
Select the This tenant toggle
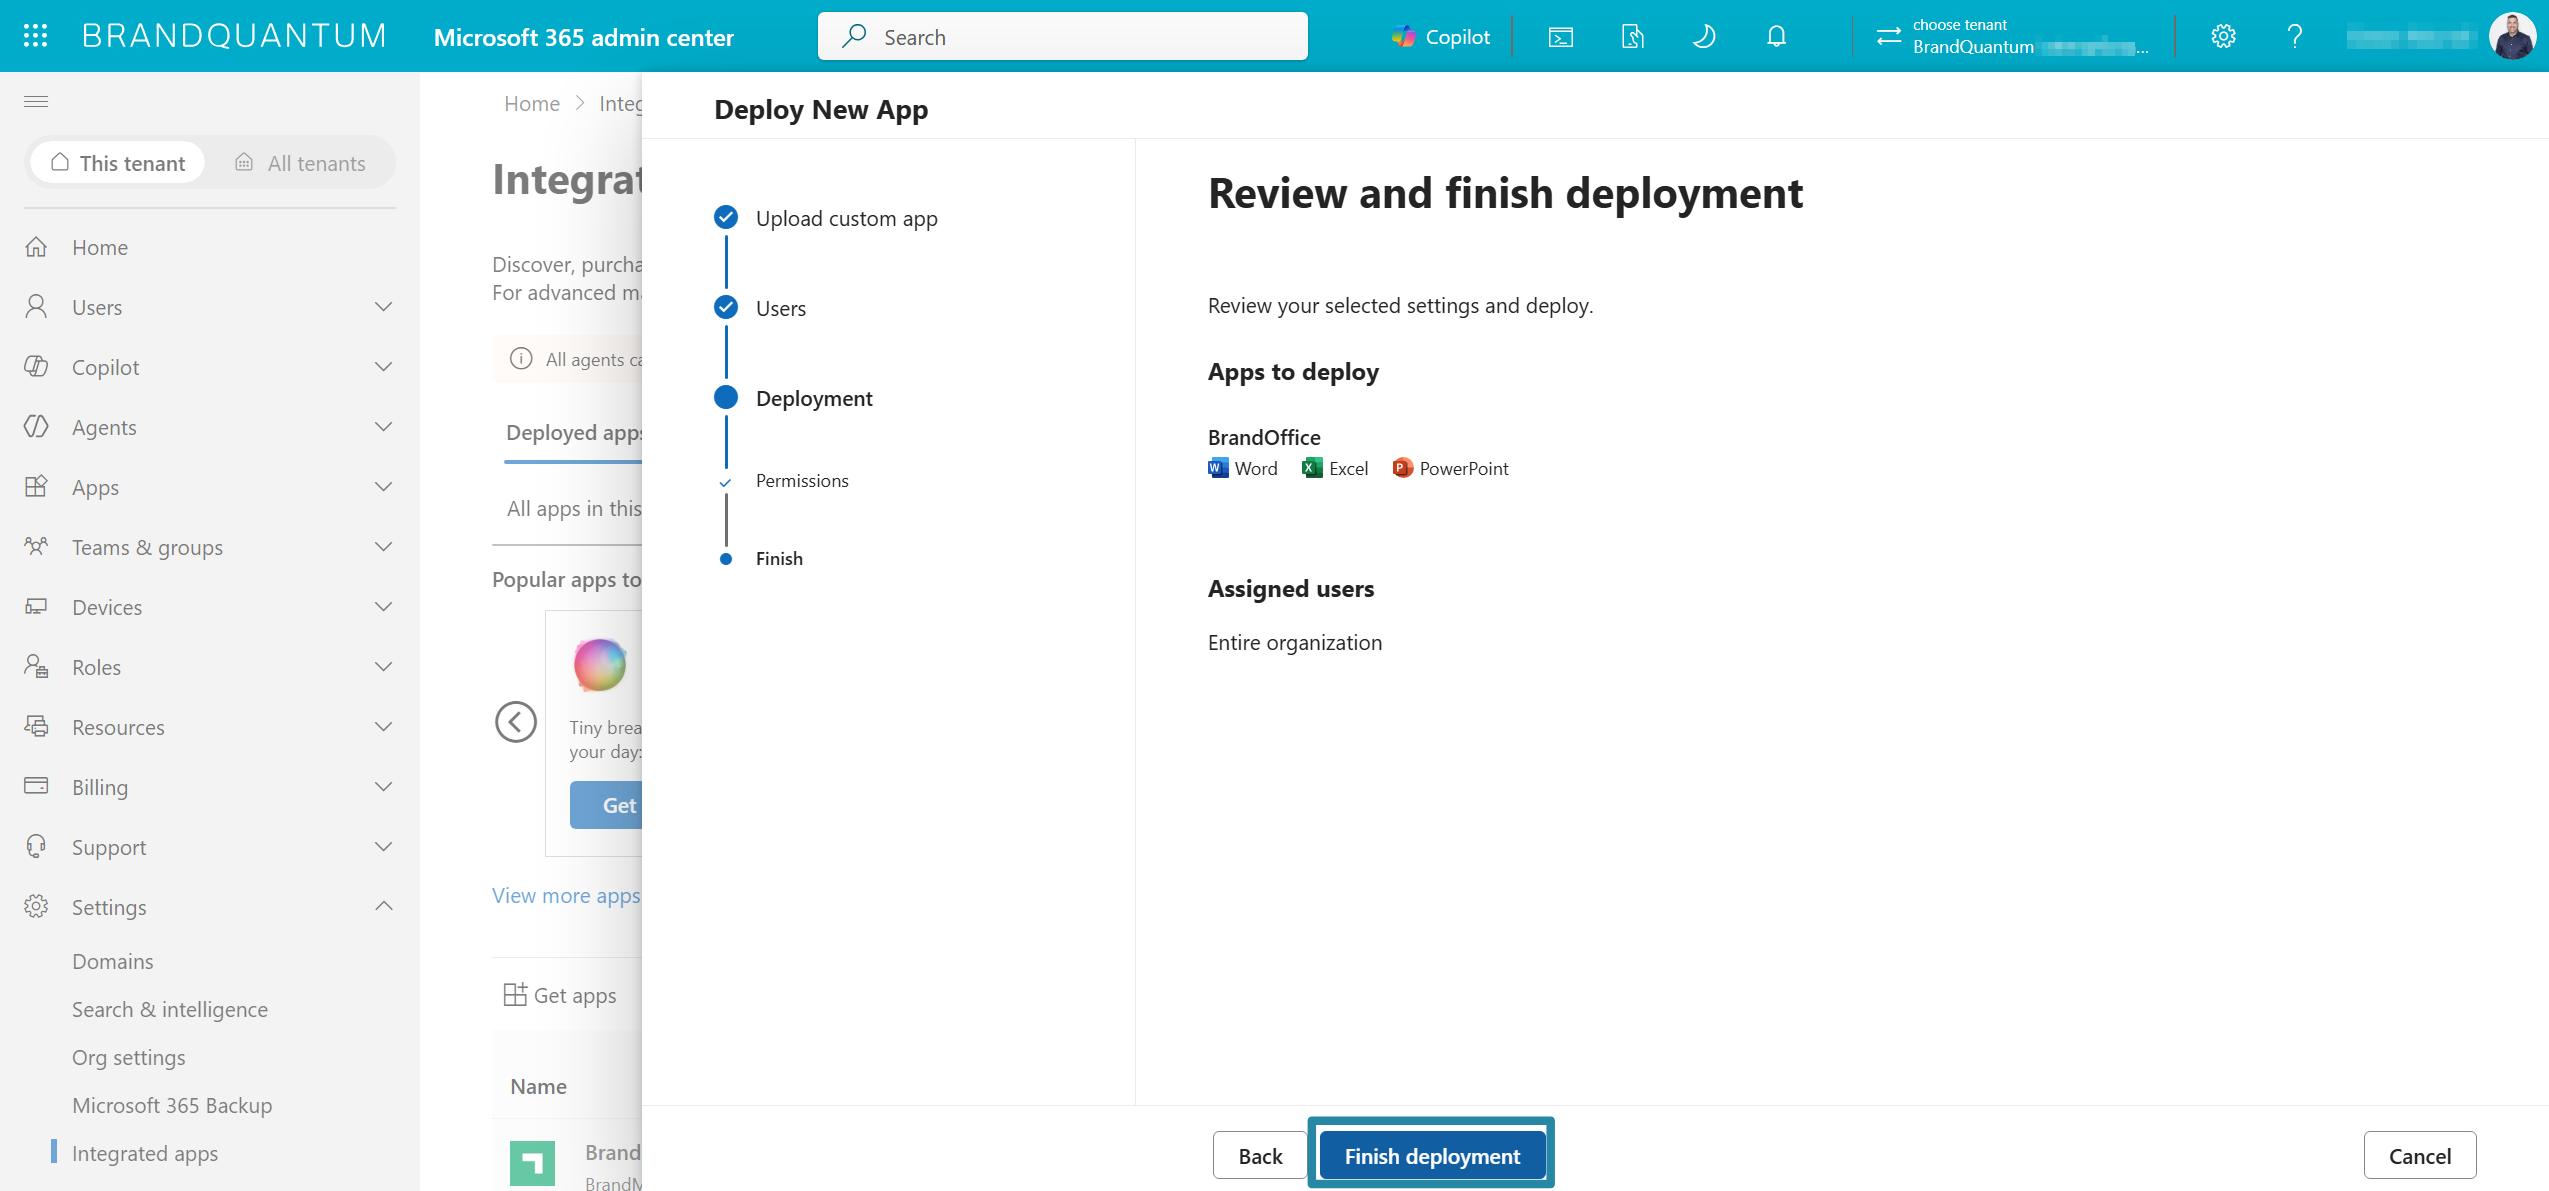point(118,163)
